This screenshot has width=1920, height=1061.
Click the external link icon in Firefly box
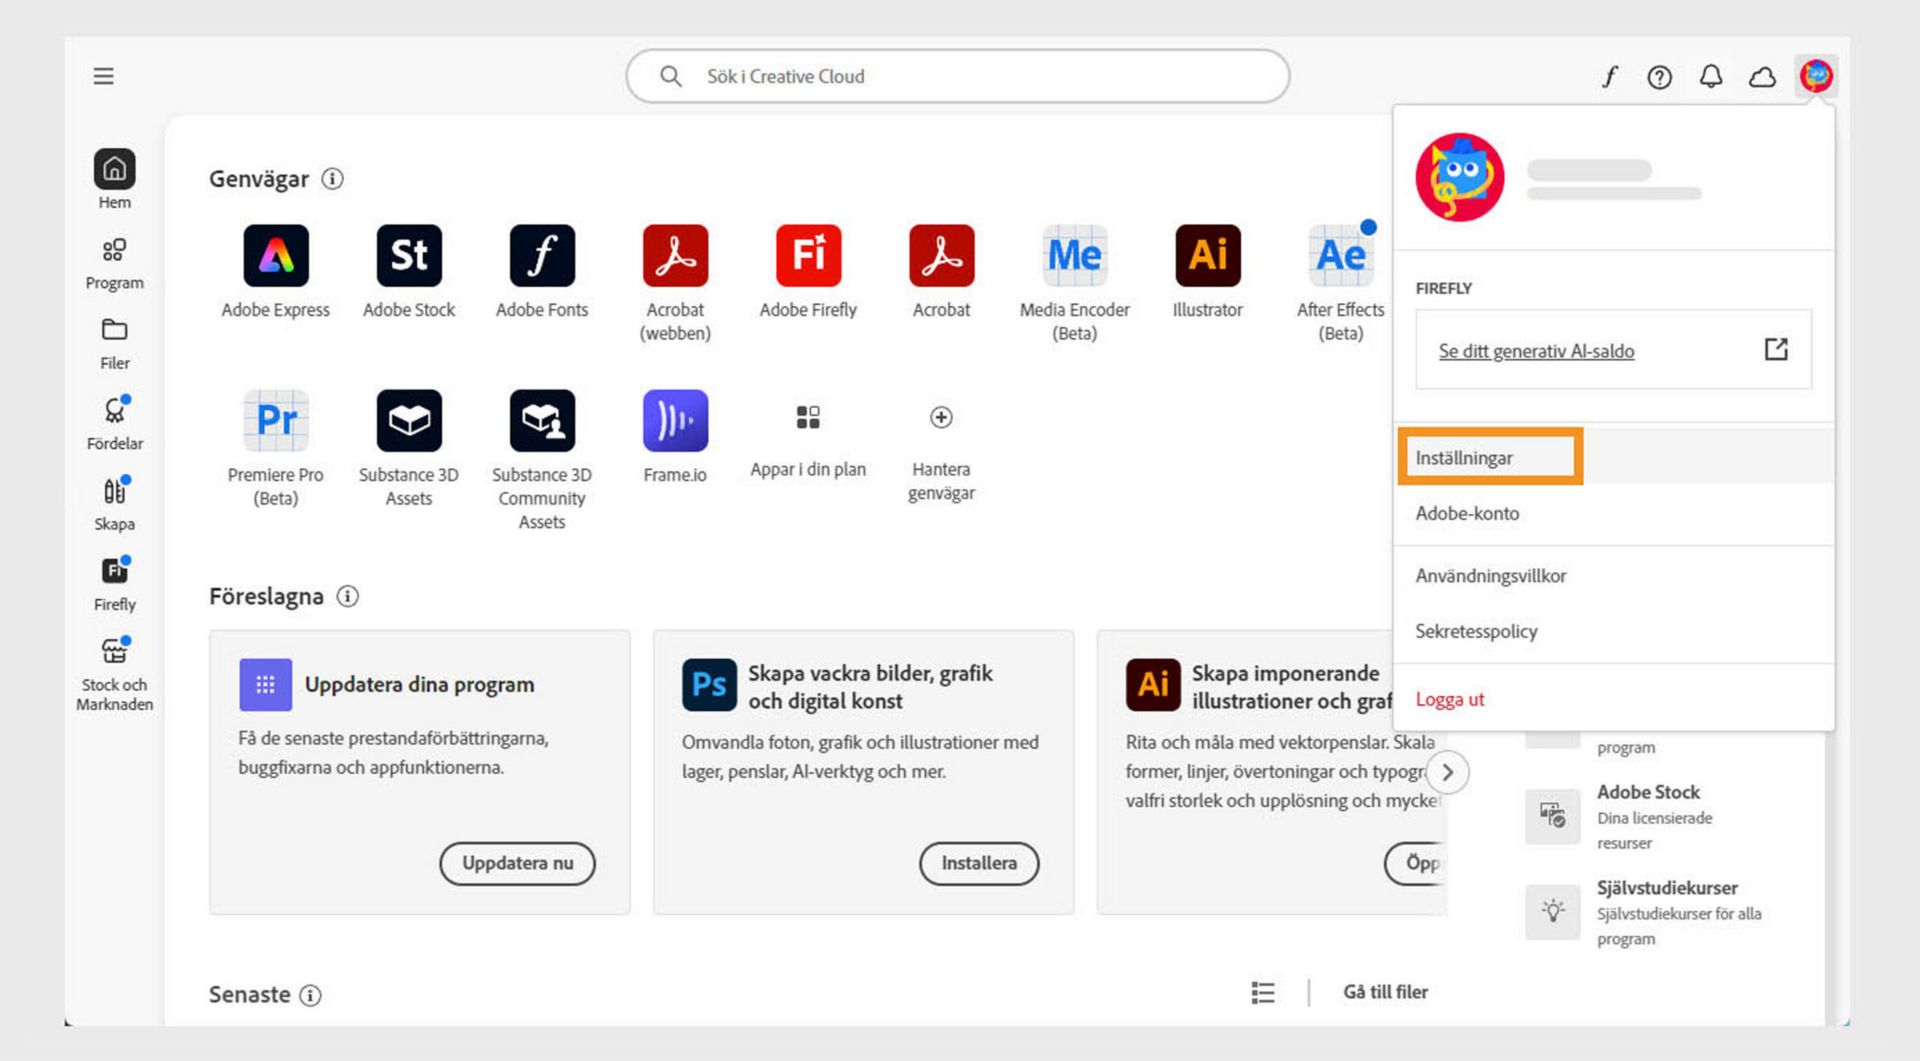coord(1776,349)
